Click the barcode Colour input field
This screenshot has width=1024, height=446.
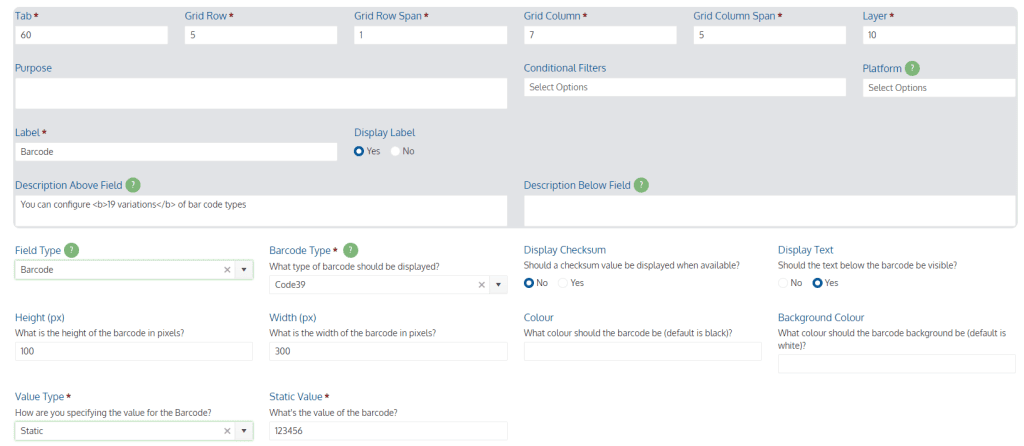[x=643, y=351]
